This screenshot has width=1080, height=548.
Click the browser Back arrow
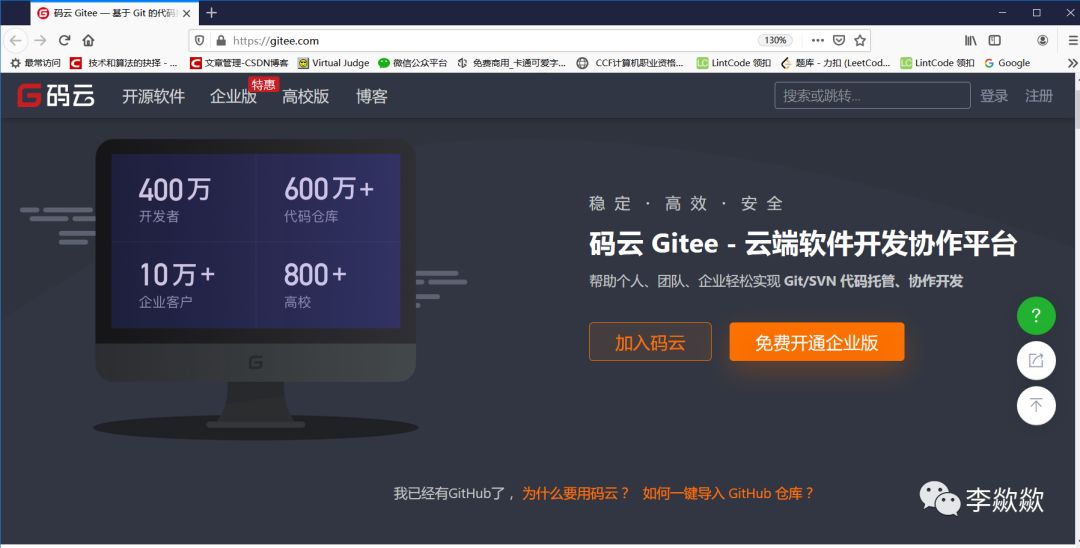click(16, 41)
